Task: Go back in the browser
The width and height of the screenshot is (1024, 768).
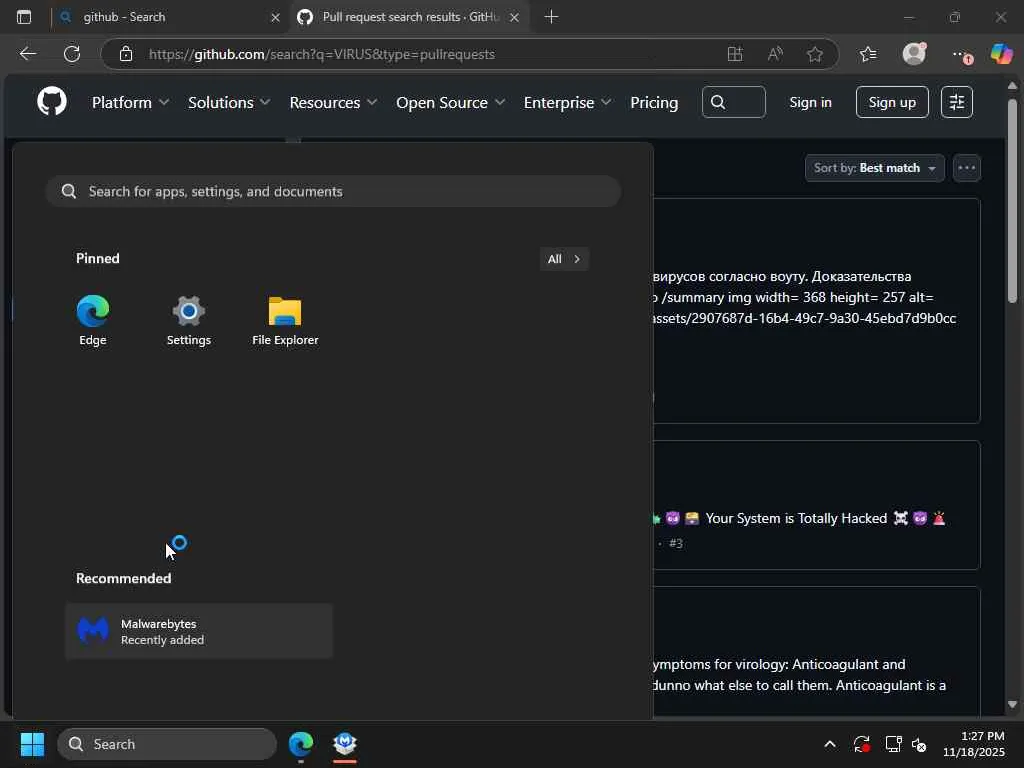Action: 27,54
